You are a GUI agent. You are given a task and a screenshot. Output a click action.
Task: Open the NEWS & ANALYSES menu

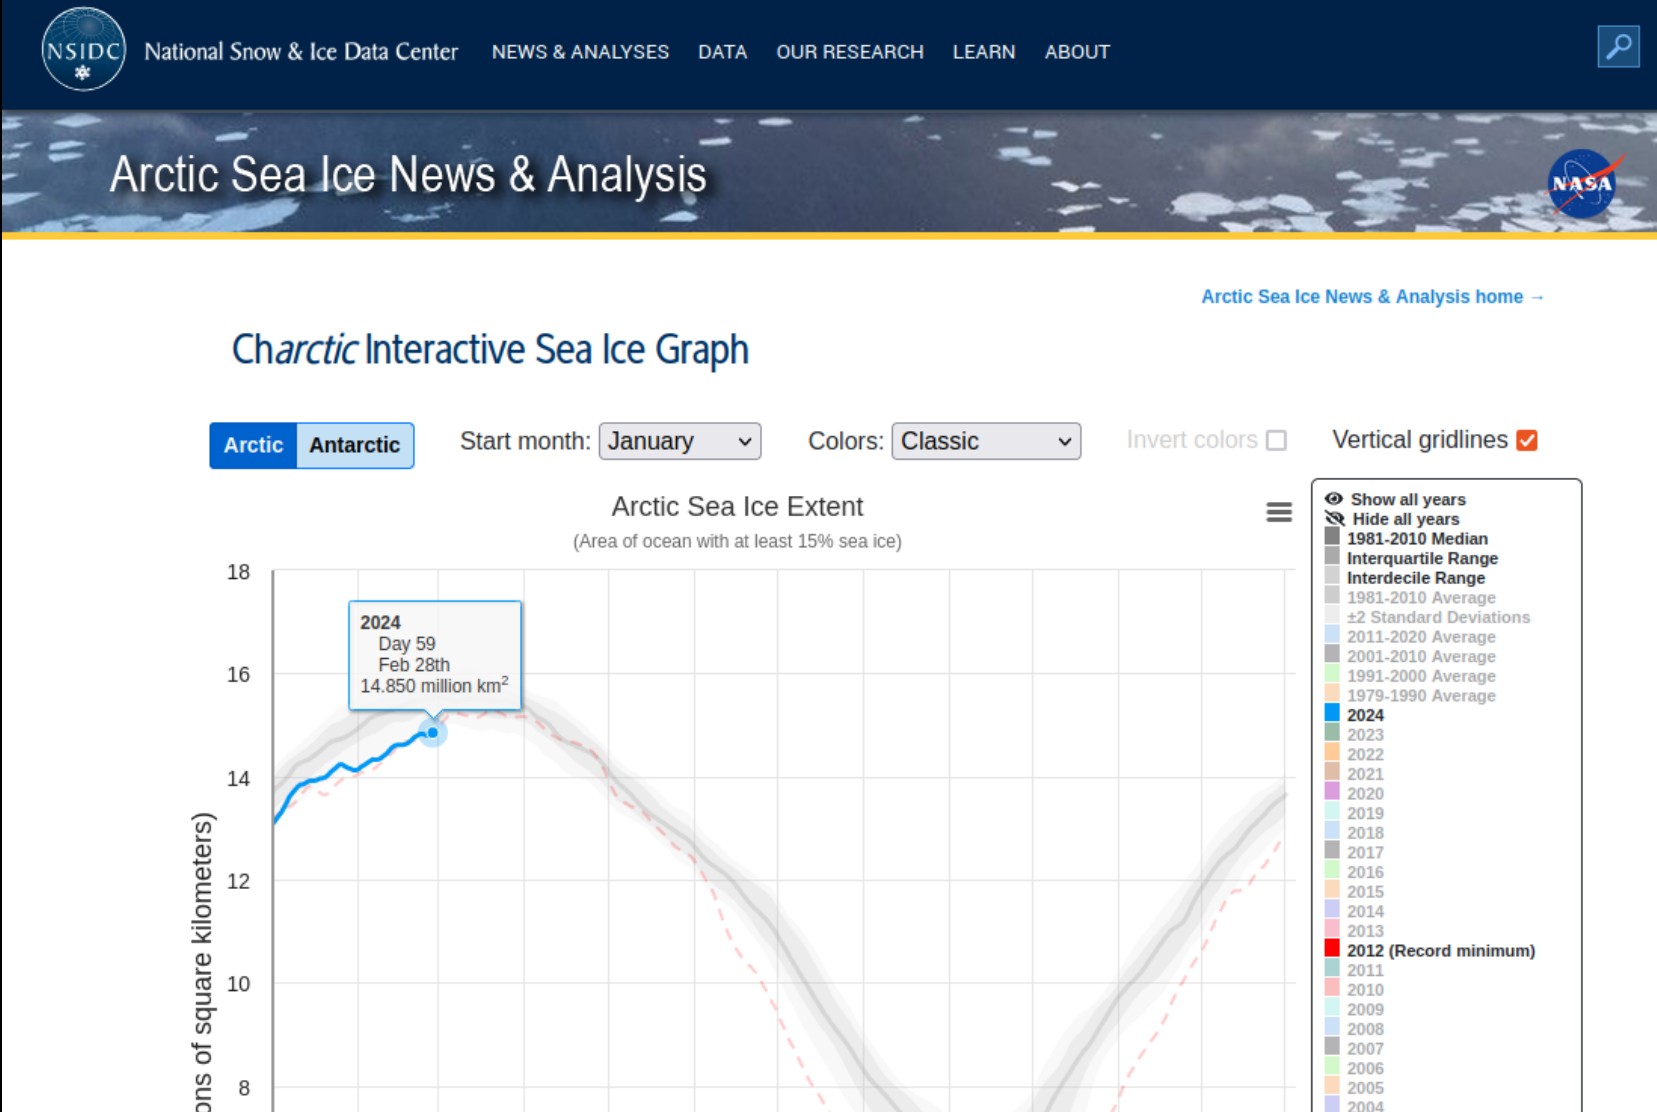[x=580, y=52]
